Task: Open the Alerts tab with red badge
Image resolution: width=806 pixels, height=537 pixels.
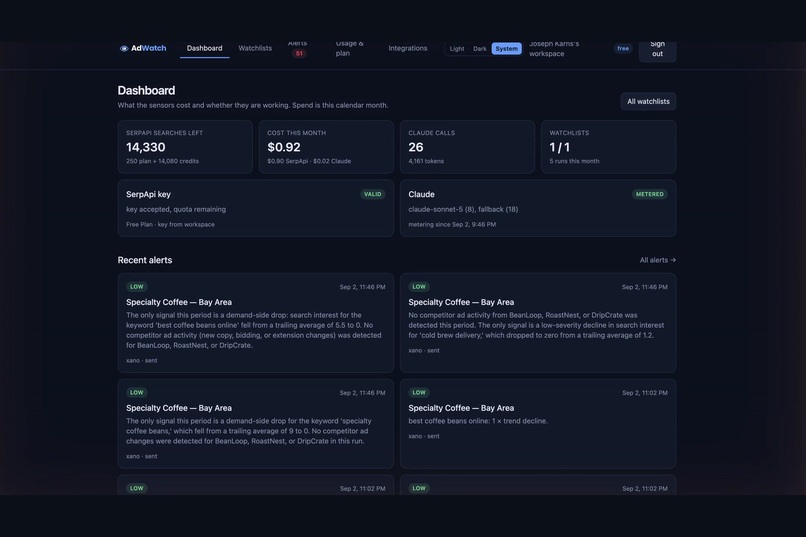Action: pos(298,48)
